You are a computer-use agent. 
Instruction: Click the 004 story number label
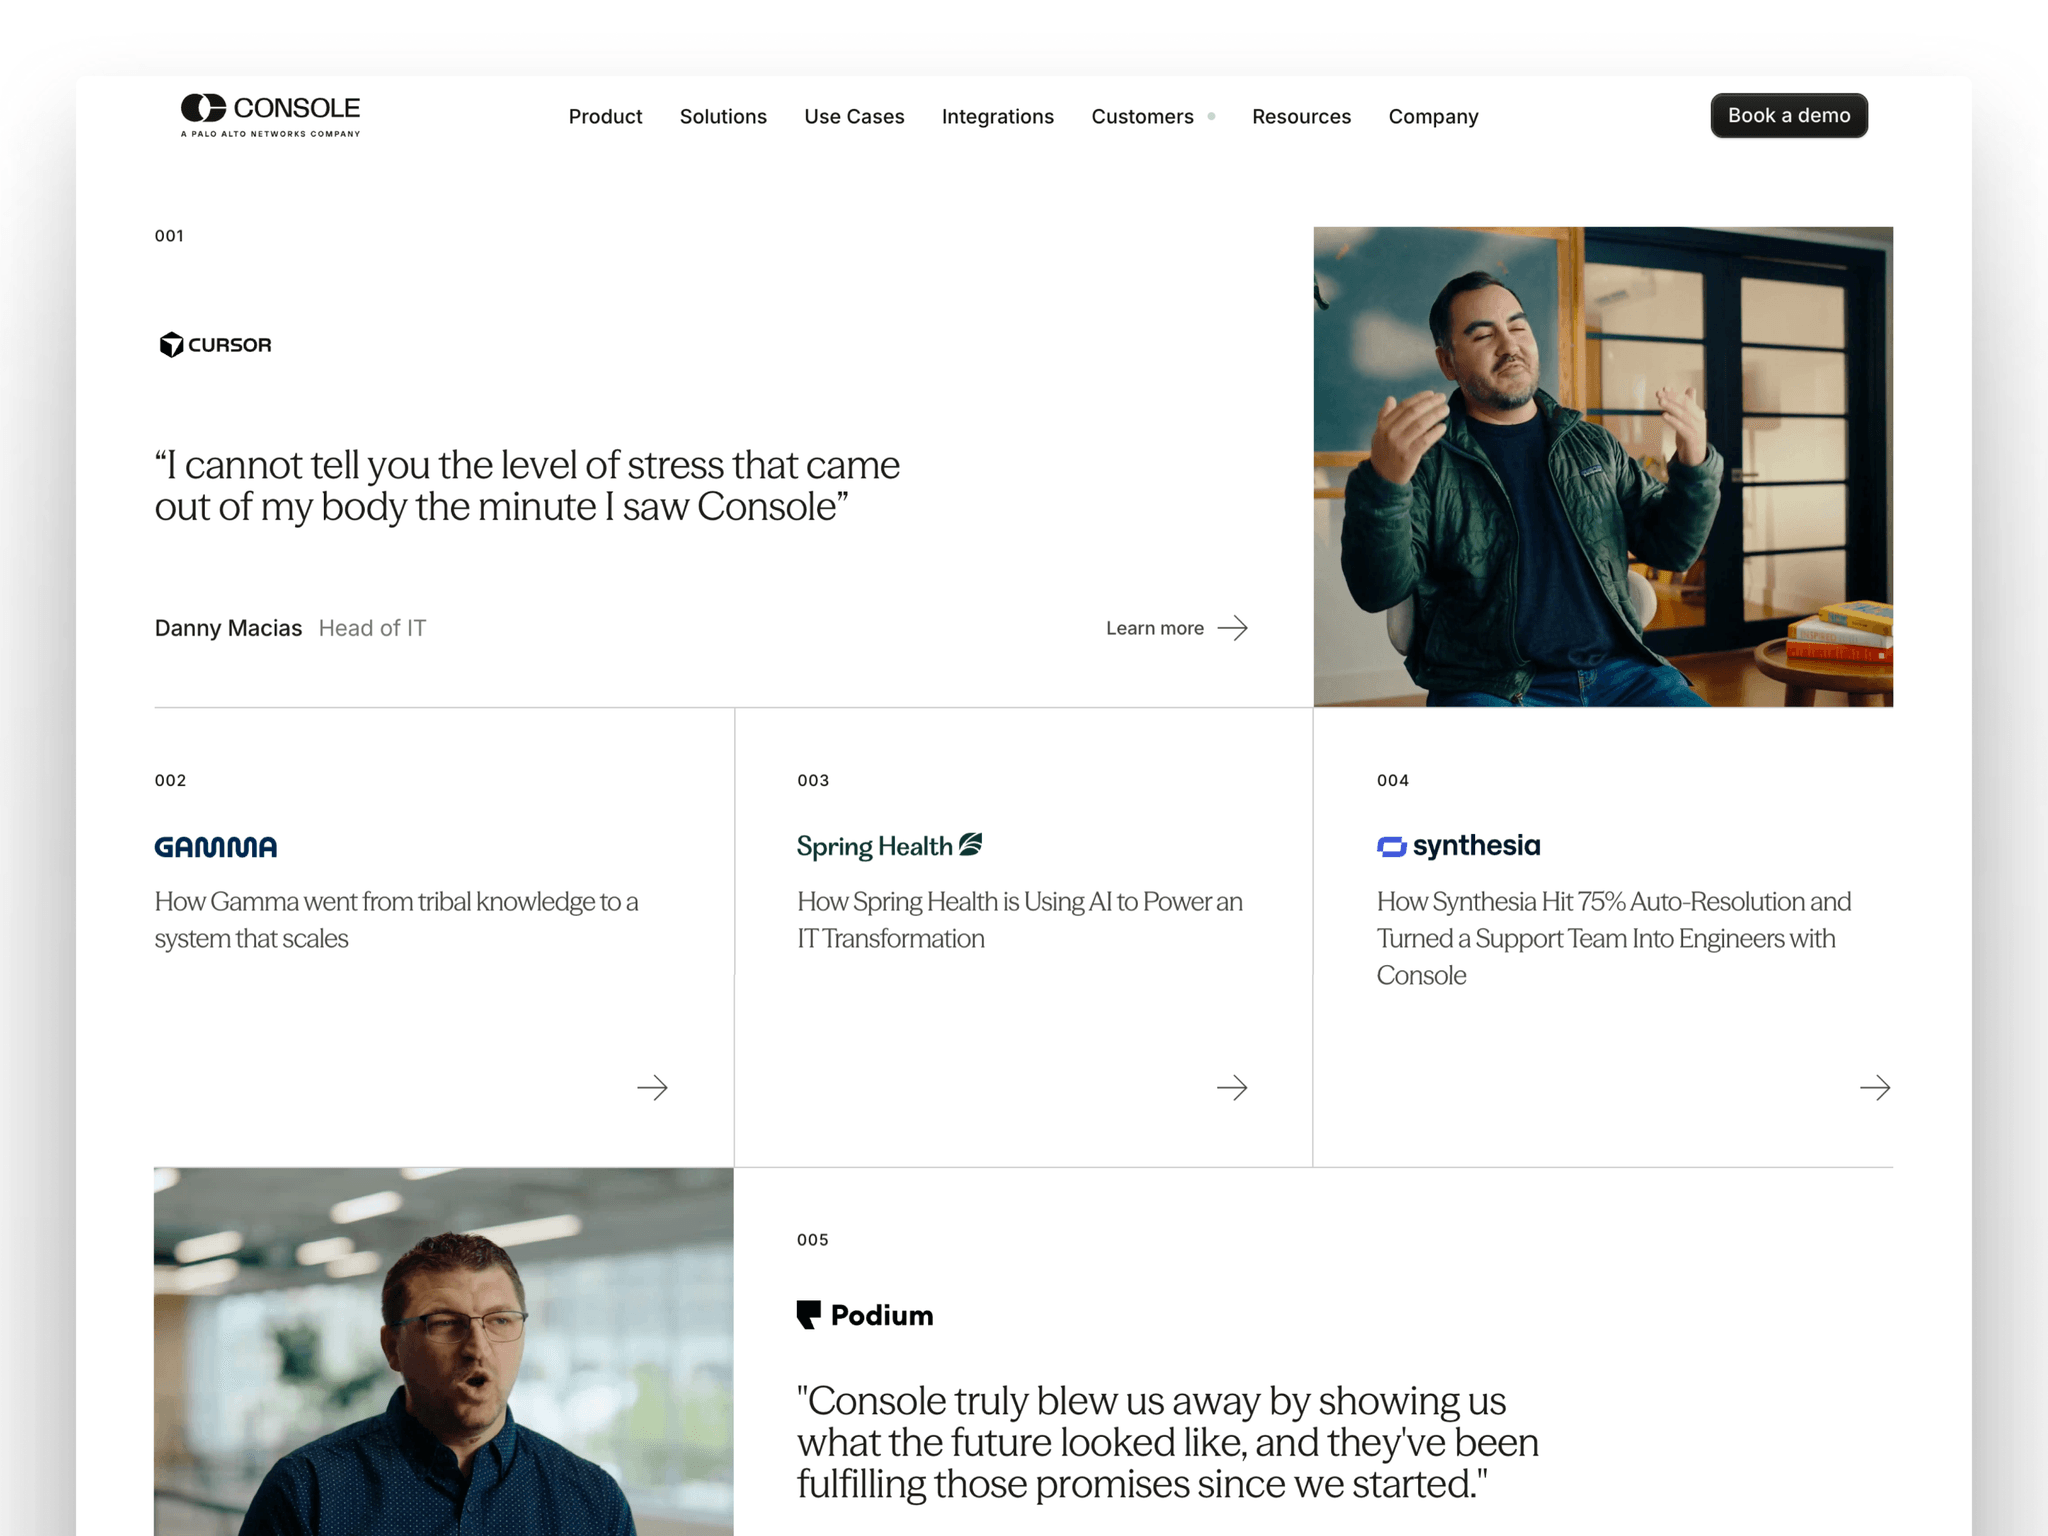coord(1392,780)
